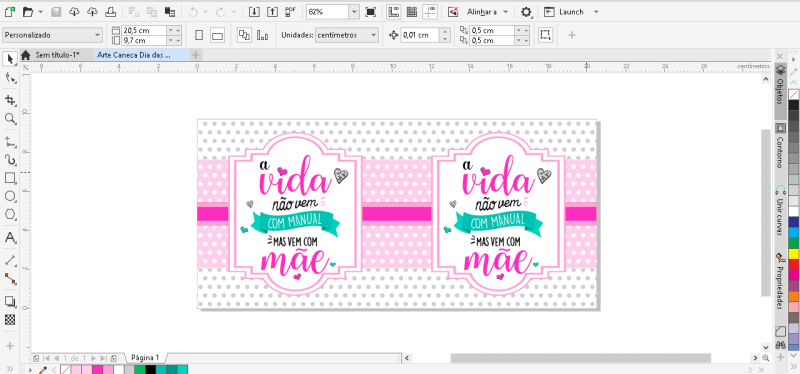Select the Ellipse tool
Viewport: 800px width, 374px height.
point(10,196)
